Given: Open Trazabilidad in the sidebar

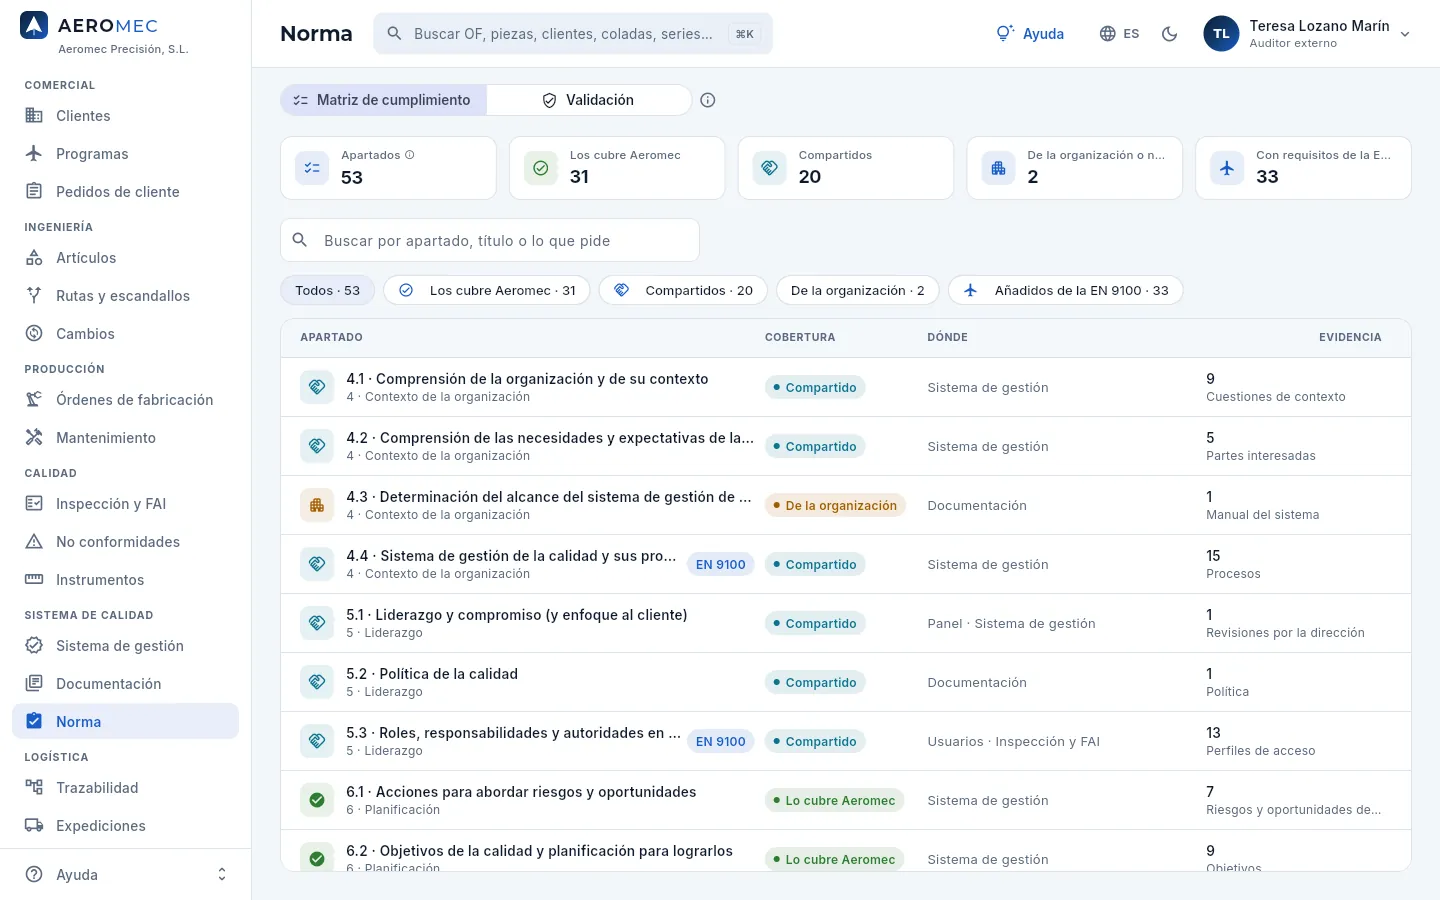Looking at the screenshot, I should [125, 788].
